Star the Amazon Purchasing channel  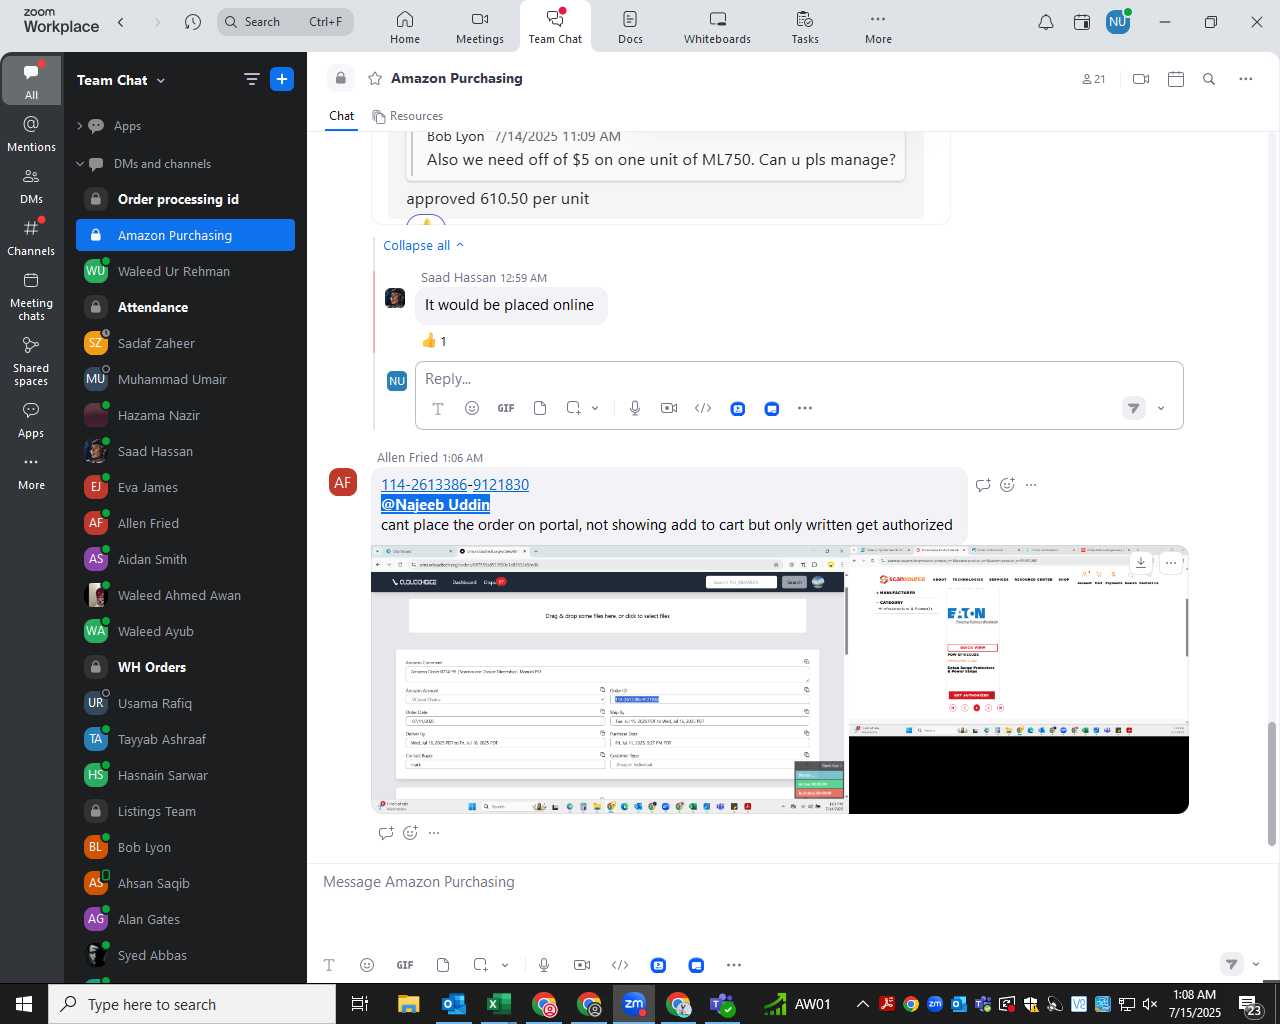click(x=375, y=78)
